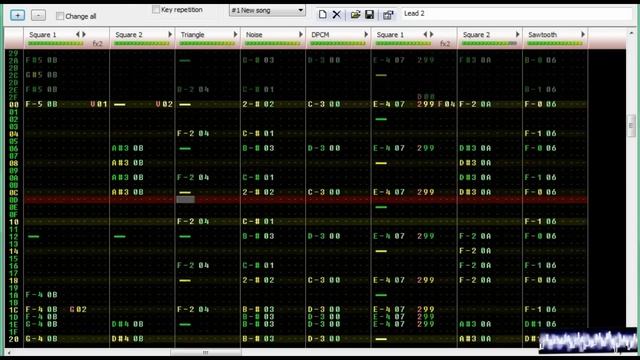Select the V01 effect in row 00
Screen dimensions: 640x360
[98, 104]
